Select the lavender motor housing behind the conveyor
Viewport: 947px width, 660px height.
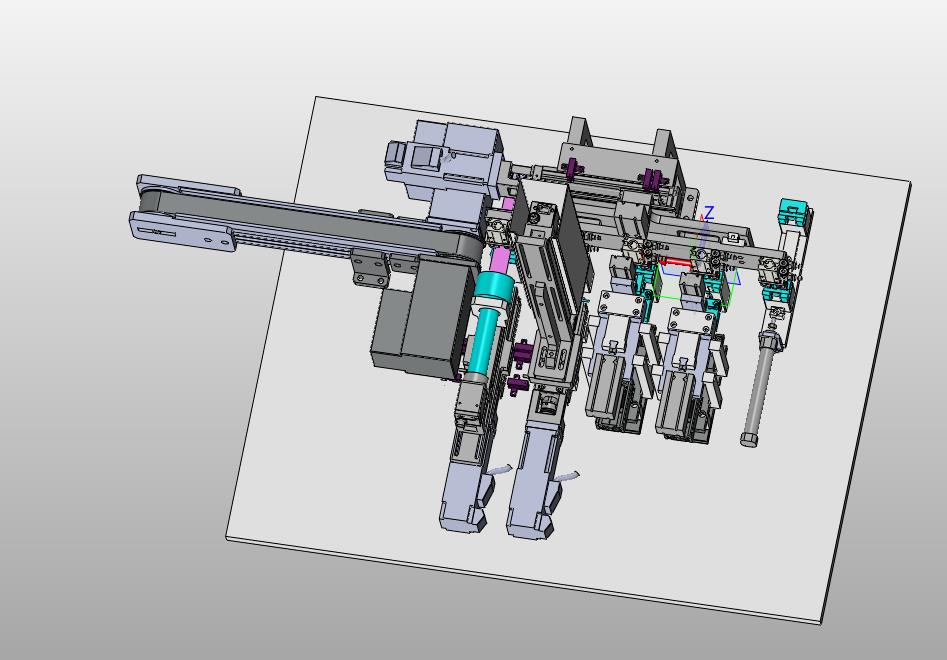pyautogui.click(x=450, y=163)
